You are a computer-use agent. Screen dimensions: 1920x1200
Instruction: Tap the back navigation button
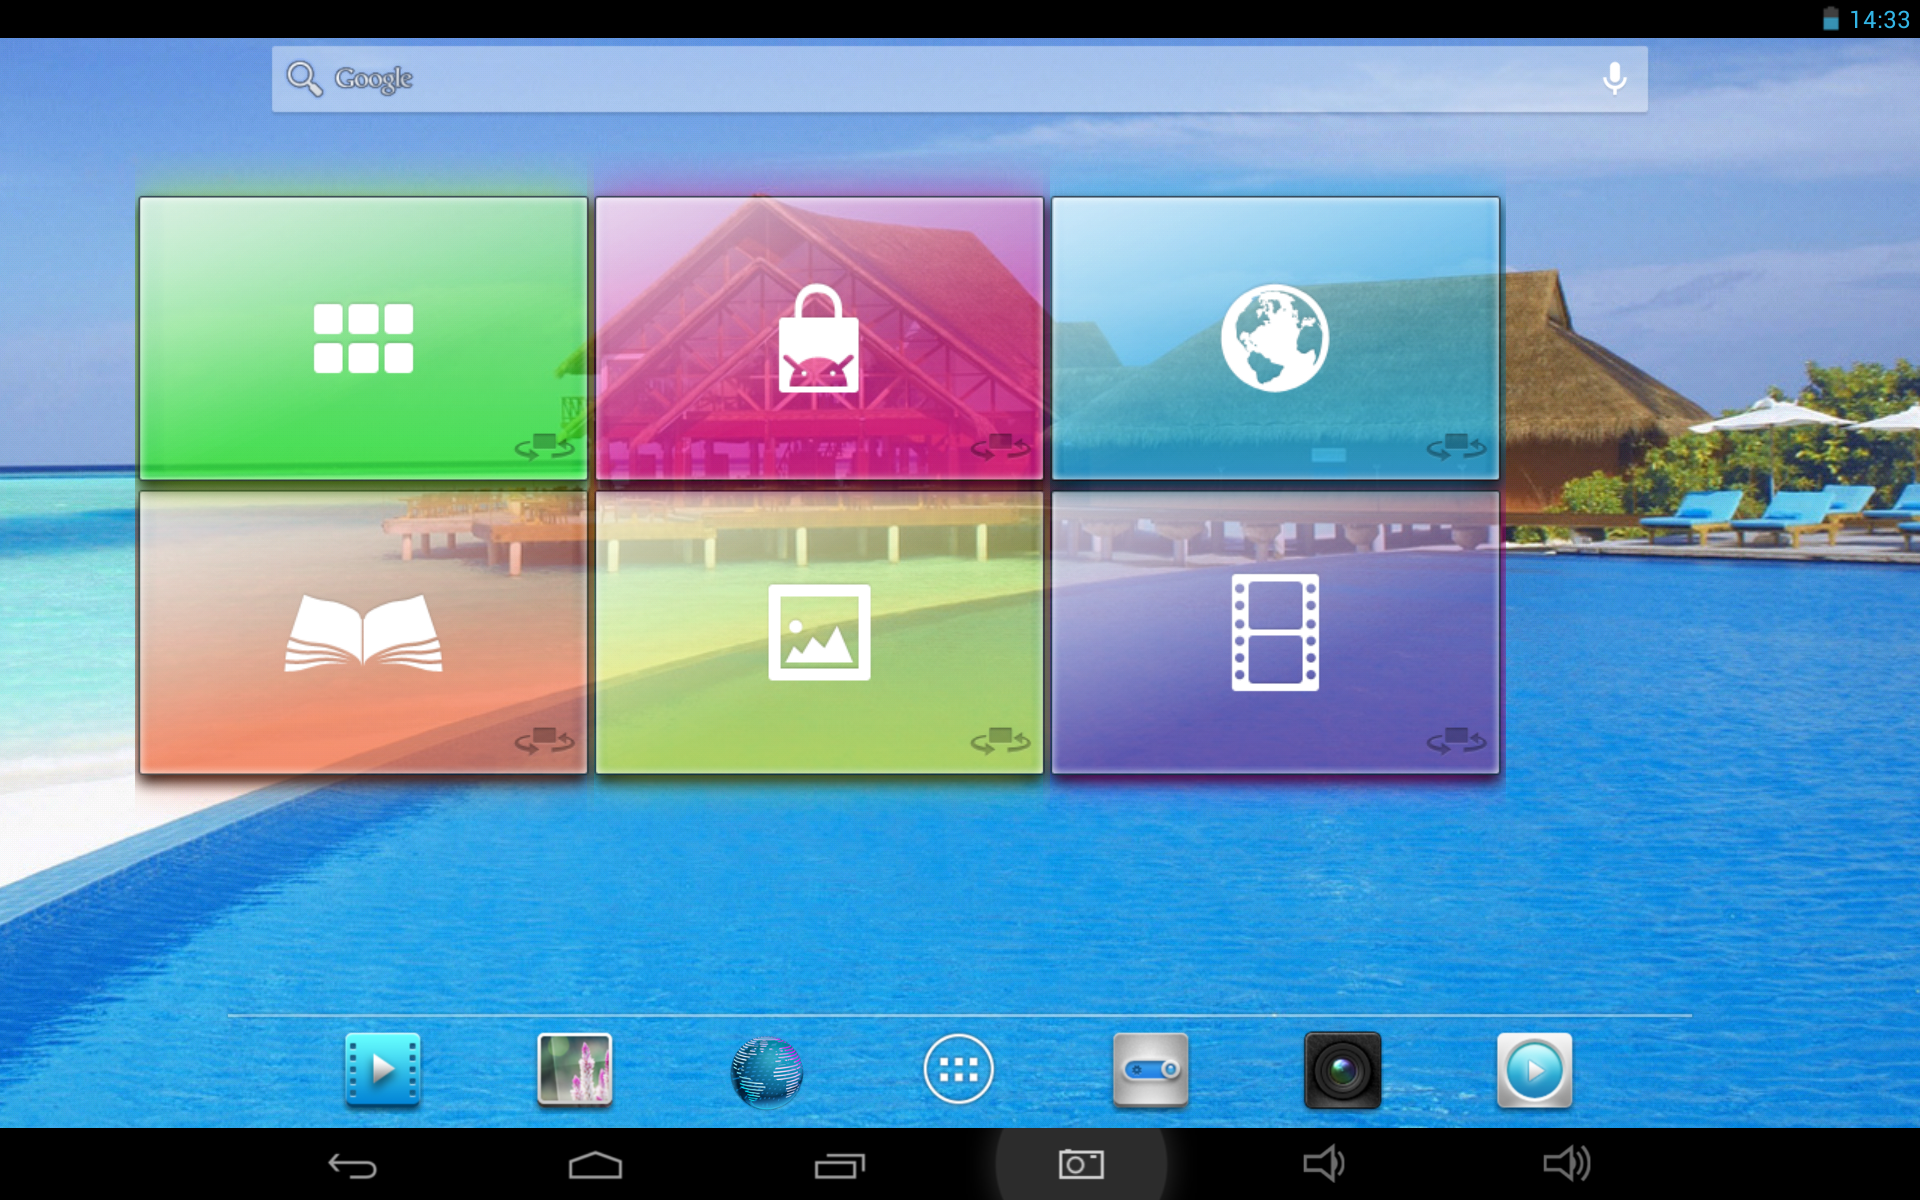[x=353, y=1165]
